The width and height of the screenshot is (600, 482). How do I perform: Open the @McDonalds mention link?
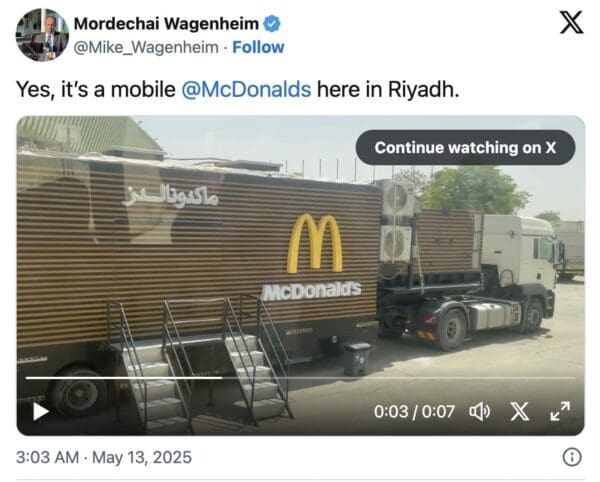(x=246, y=90)
